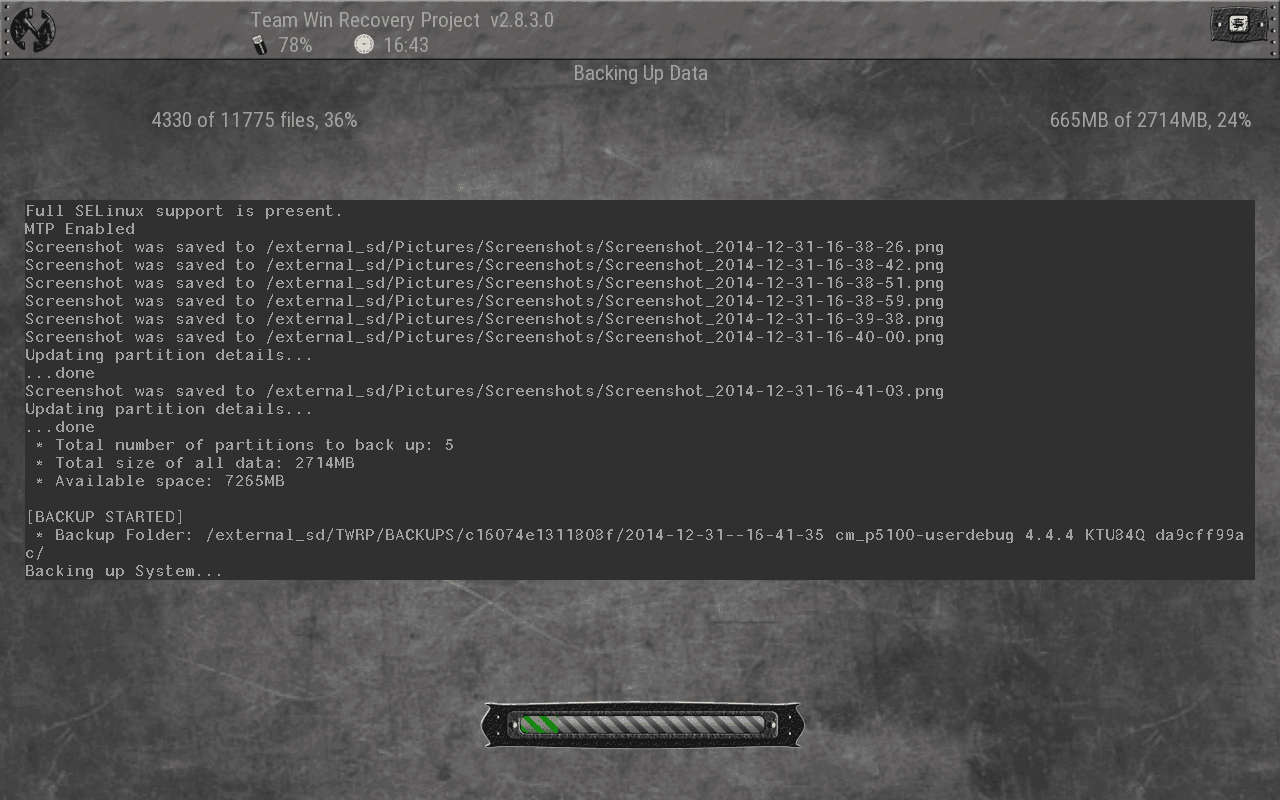Viewport: 1280px width, 800px height.
Task: Click the Screenshot_2014-12-31-16-40-00.png log line
Action: coord(484,337)
